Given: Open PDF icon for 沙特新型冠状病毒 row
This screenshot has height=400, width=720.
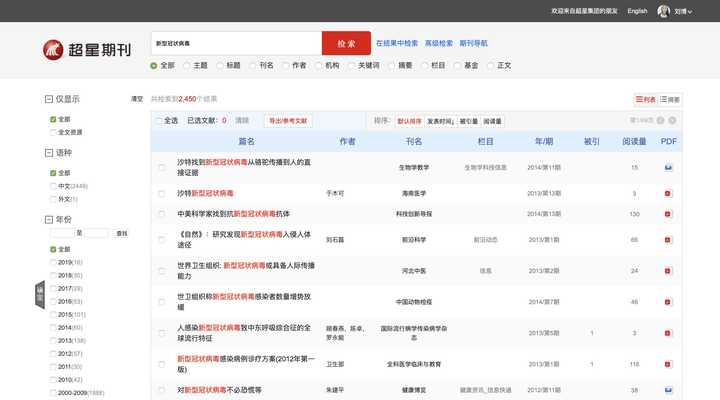Looking at the screenshot, I should (x=668, y=192).
